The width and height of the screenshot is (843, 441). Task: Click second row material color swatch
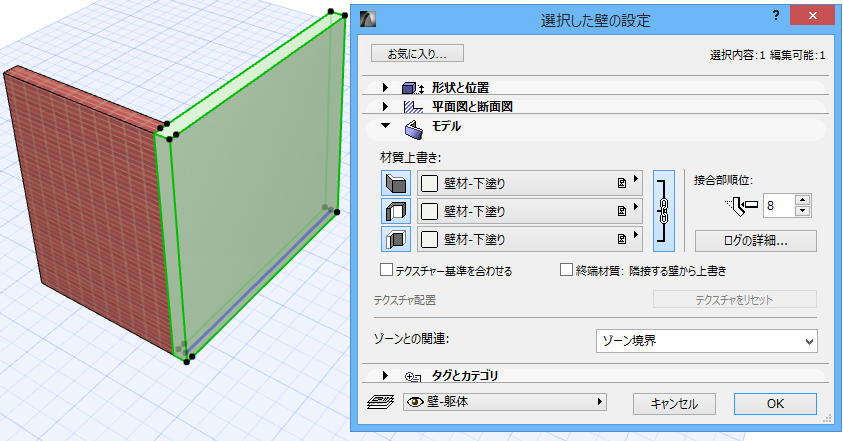[x=429, y=211]
